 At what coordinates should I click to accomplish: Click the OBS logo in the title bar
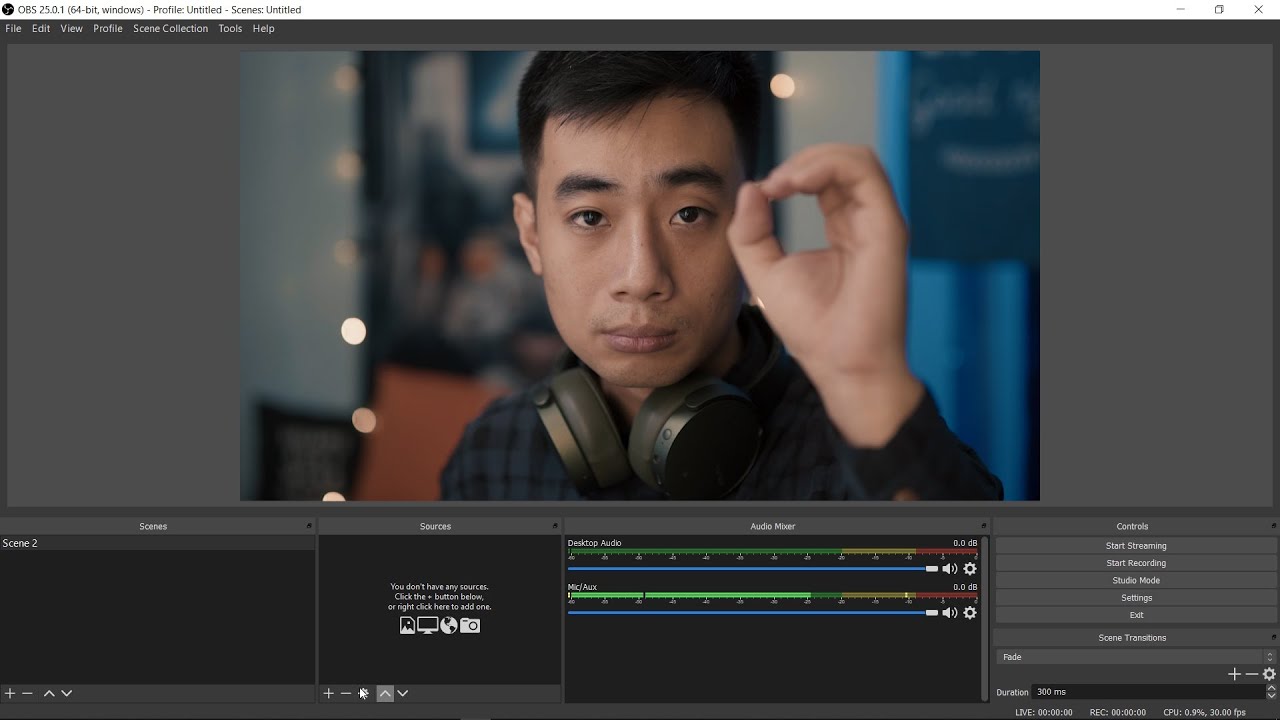8,9
